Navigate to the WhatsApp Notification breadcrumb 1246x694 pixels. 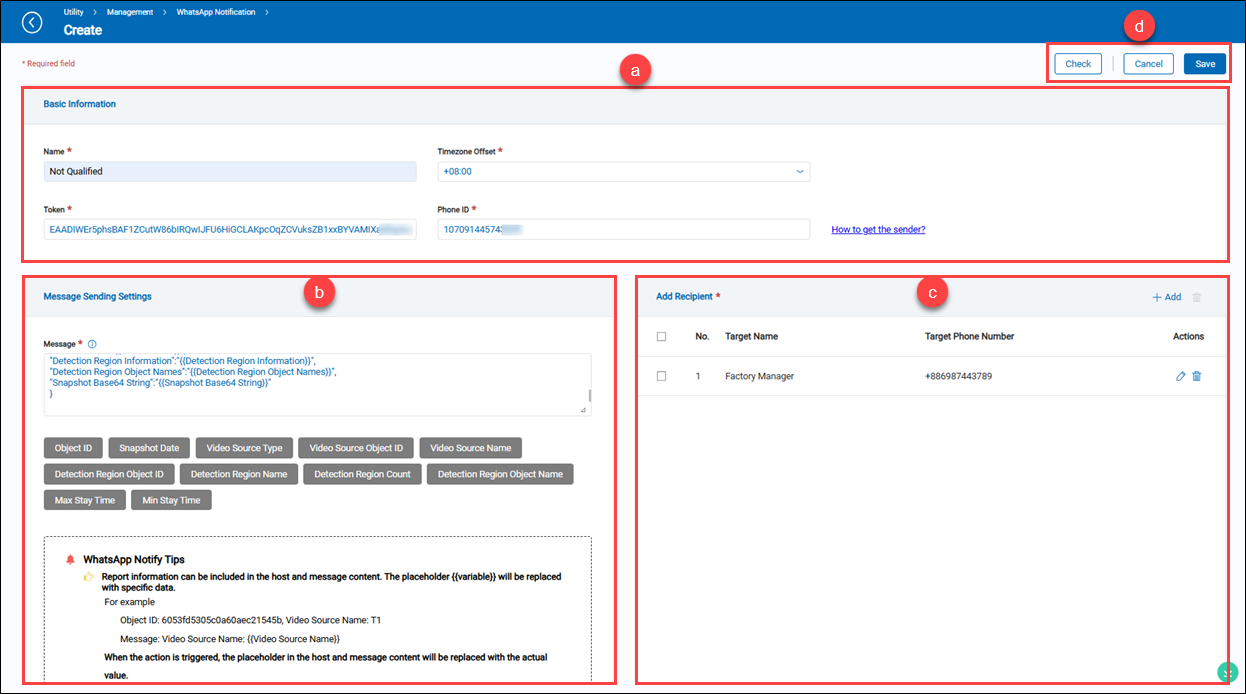click(x=215, y=12)
